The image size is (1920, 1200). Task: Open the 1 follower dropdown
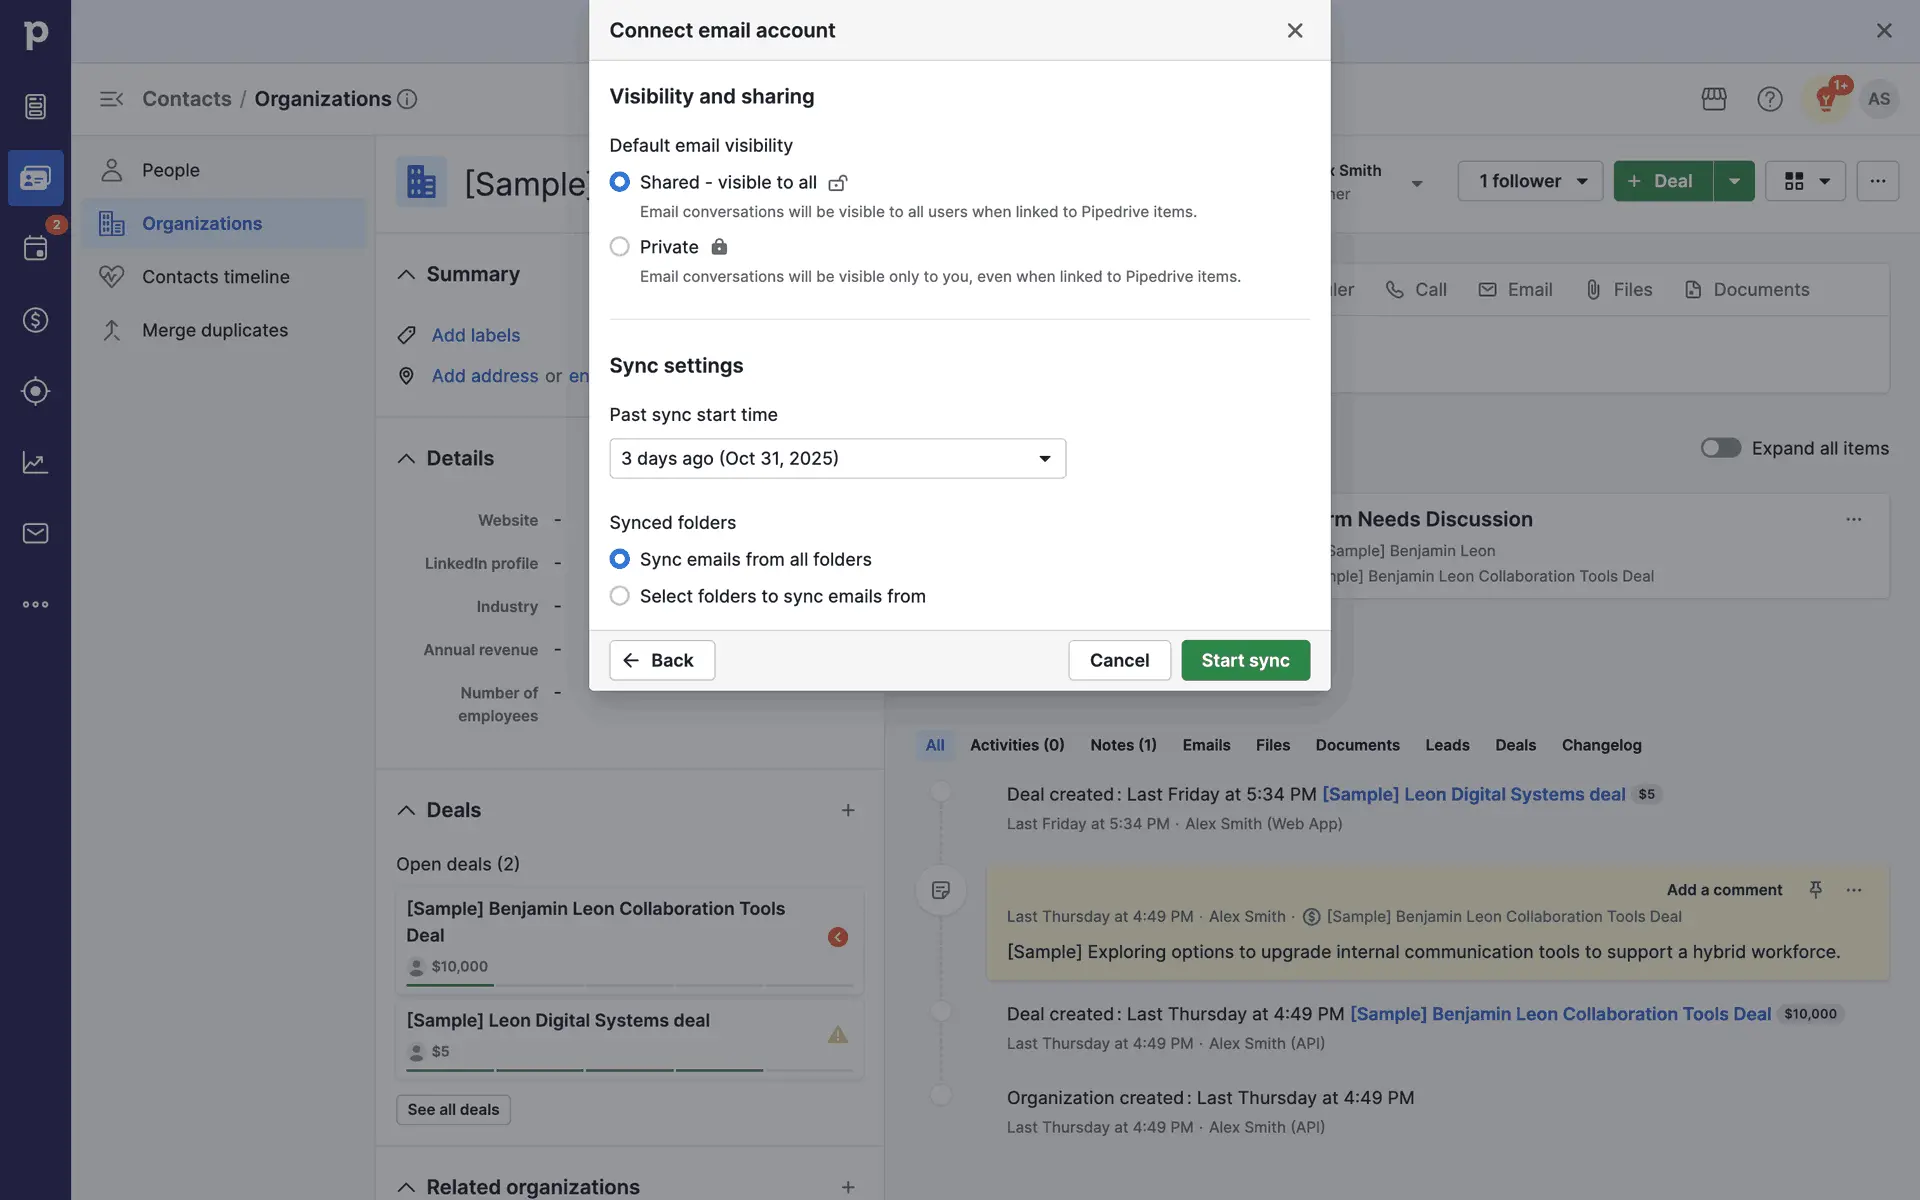tap(1530, 181)
